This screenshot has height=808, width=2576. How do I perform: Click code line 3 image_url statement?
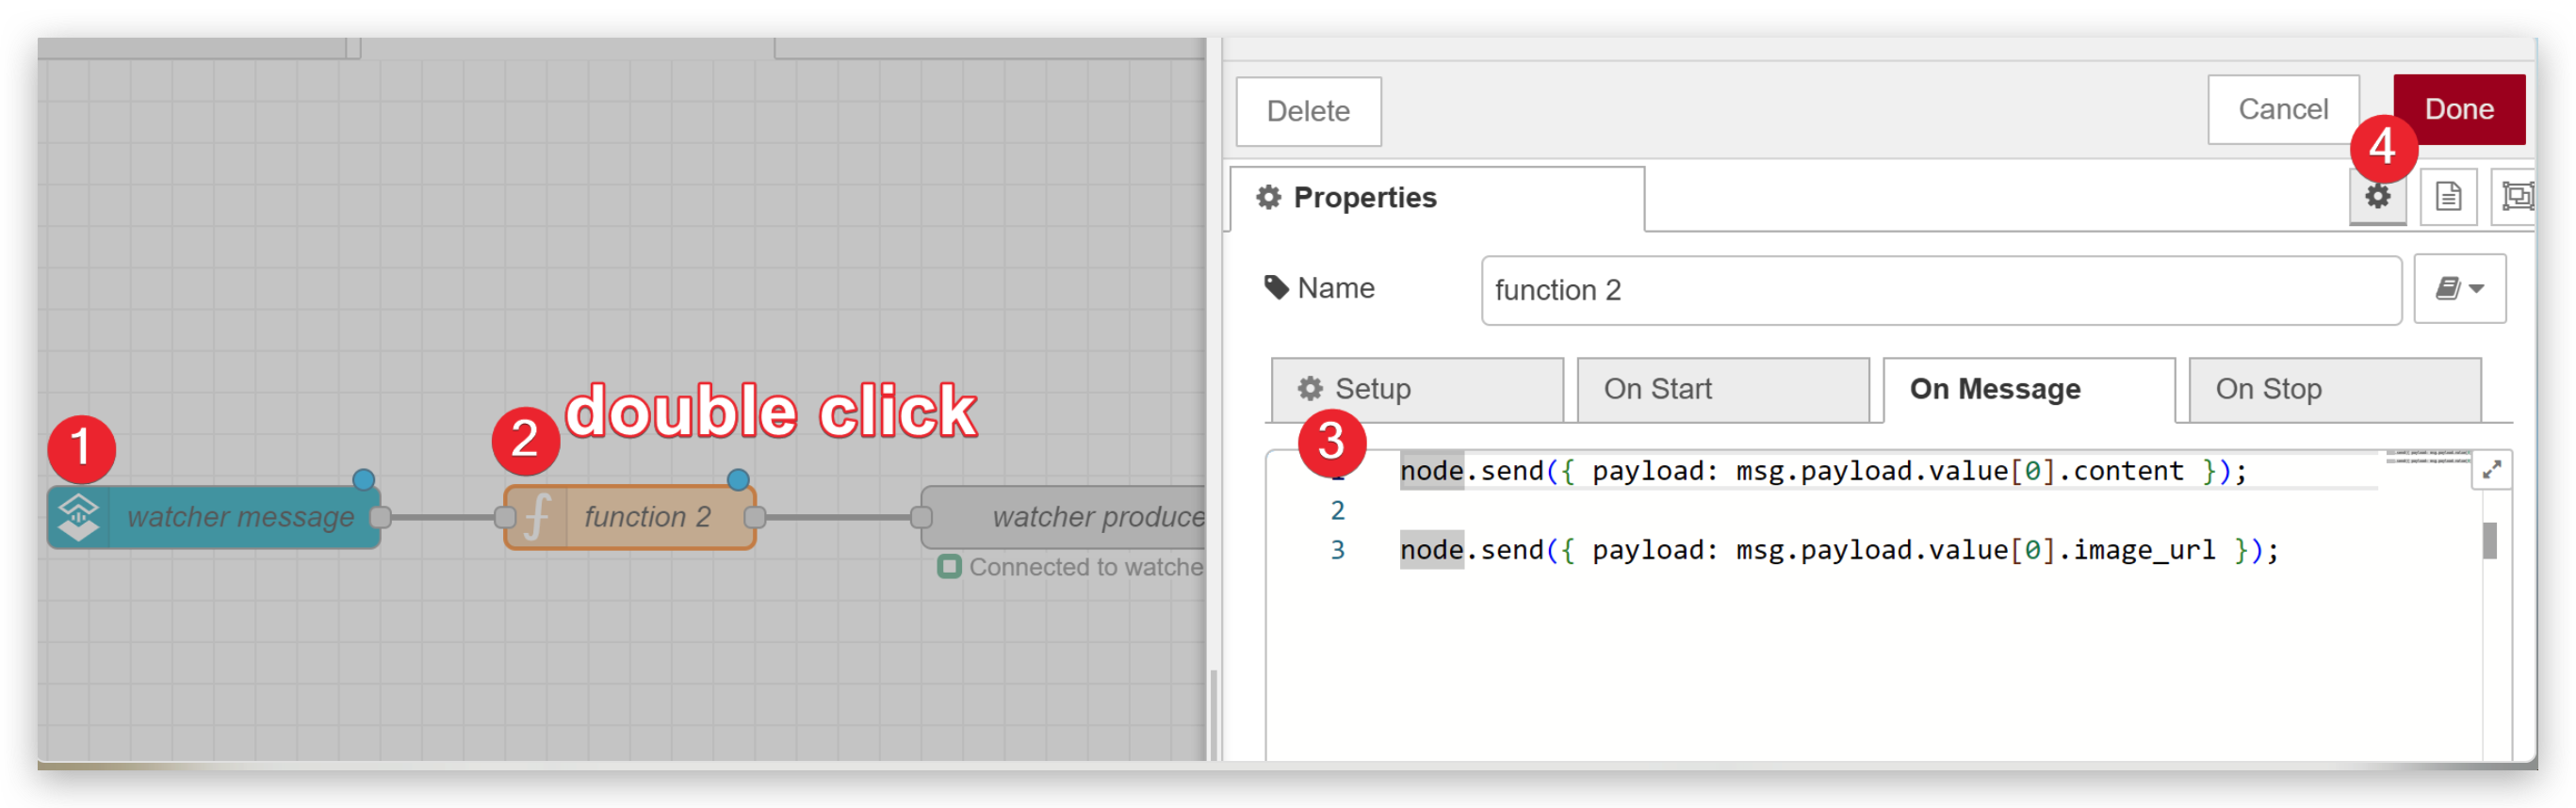pos(1838,550)
